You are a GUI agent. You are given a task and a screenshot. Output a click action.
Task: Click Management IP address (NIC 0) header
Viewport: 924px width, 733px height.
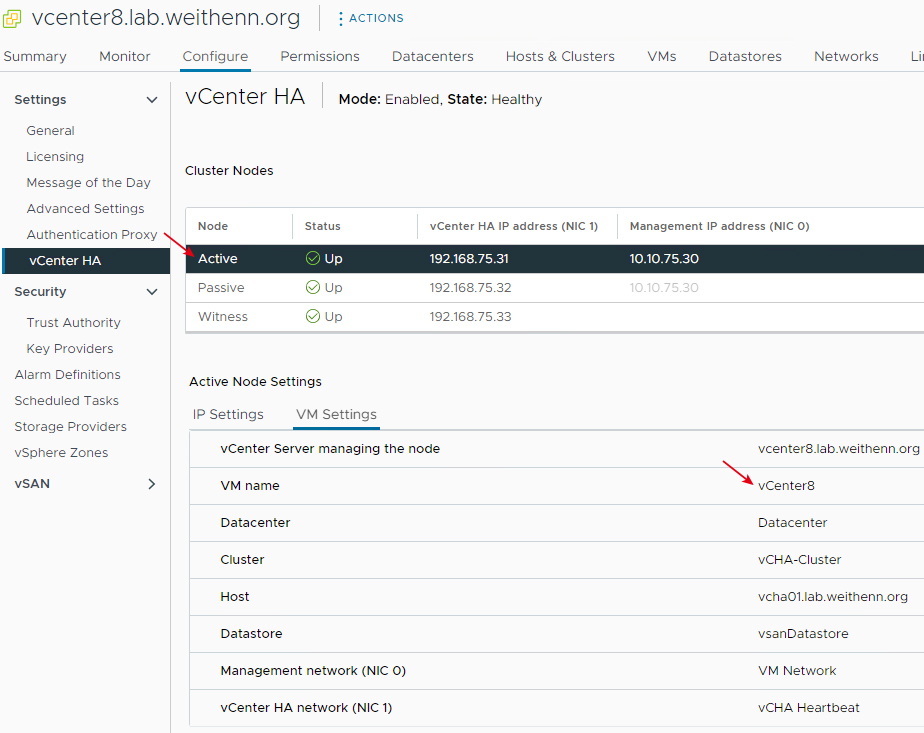tap(719, 226)
